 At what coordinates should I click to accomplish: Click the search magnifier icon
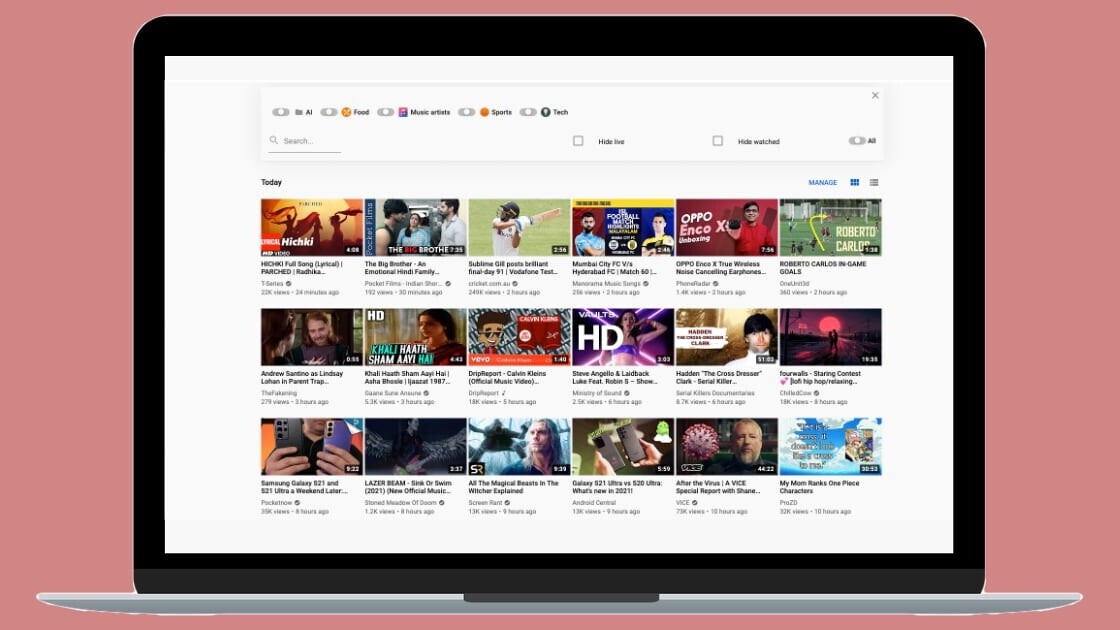274,141
